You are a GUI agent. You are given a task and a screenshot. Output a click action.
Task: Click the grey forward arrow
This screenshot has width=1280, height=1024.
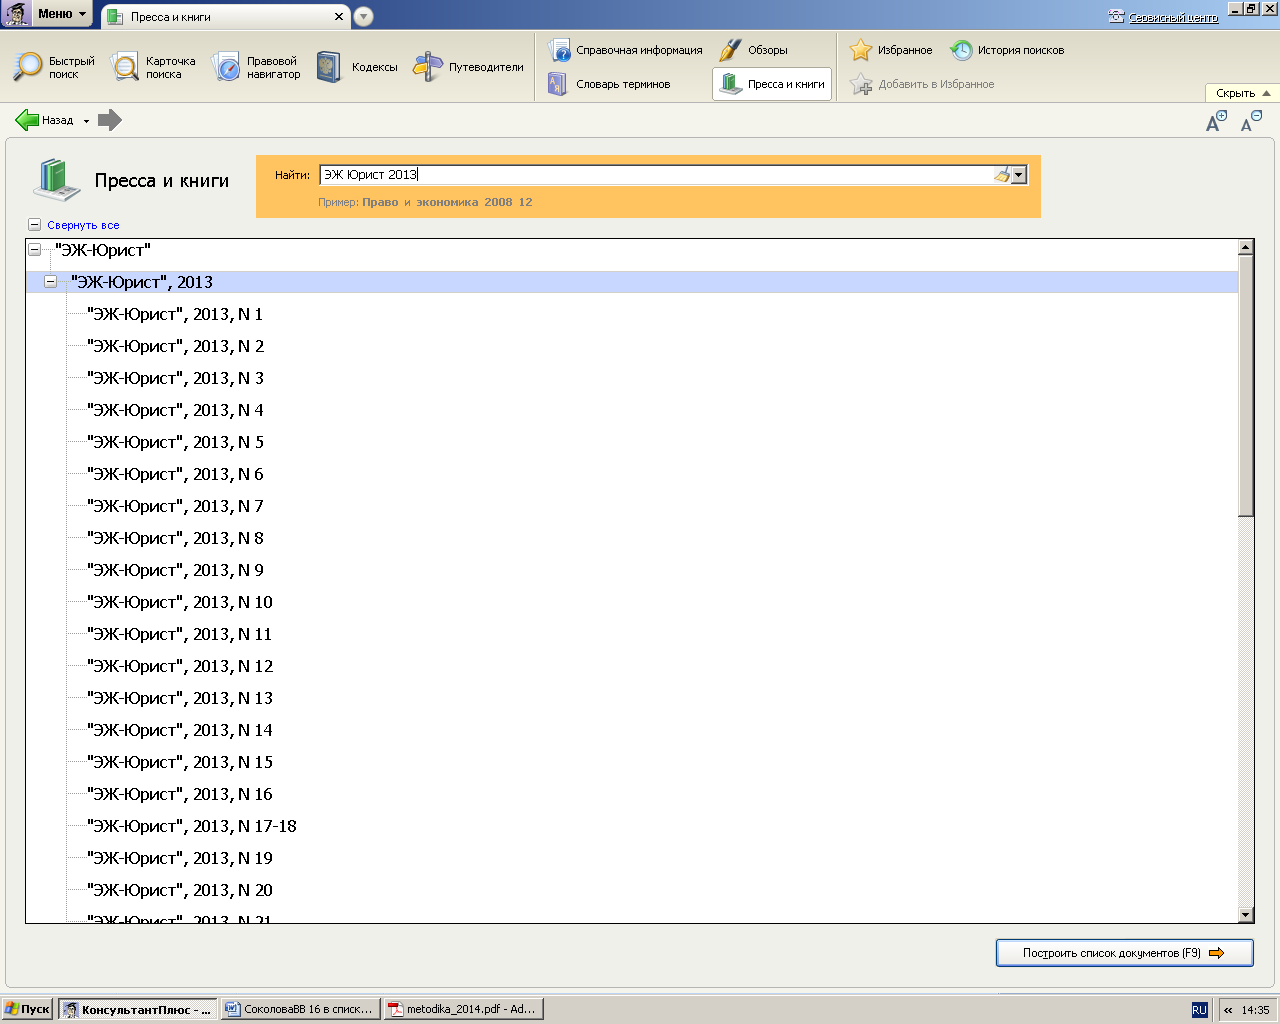click(110, 120)
